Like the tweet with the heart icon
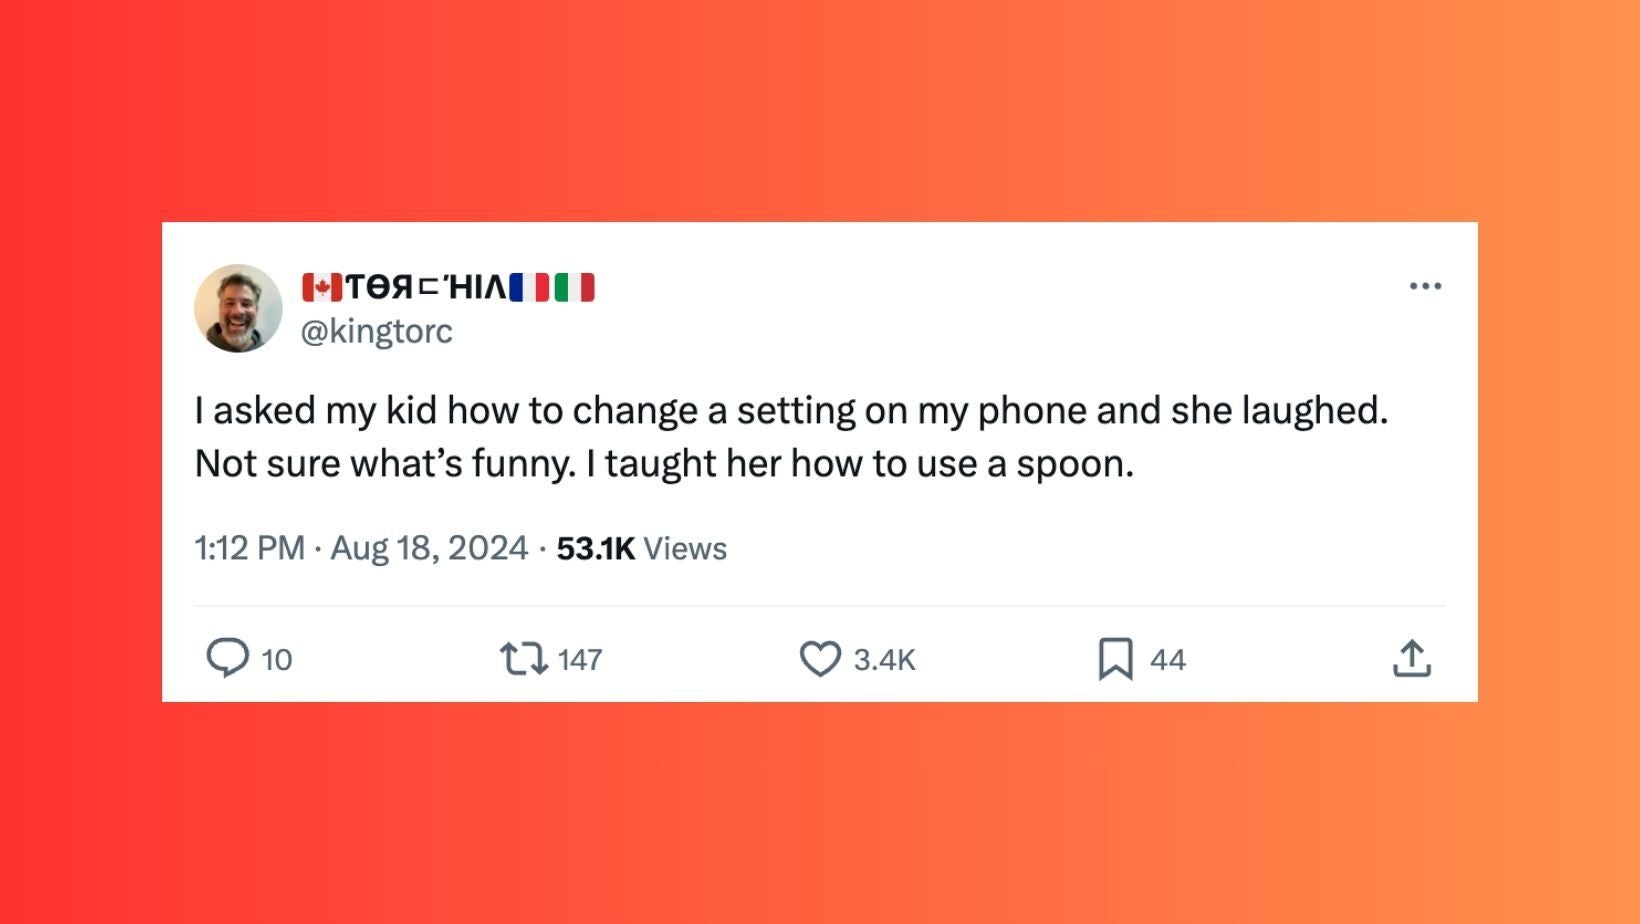 coord(820,659)
